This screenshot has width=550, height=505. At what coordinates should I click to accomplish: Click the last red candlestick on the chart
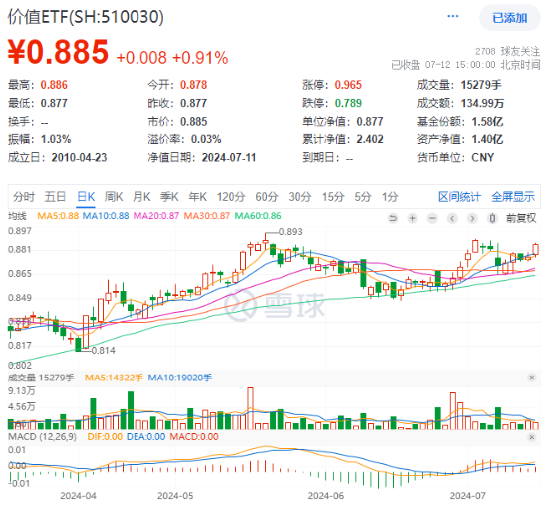coord(535,249)
